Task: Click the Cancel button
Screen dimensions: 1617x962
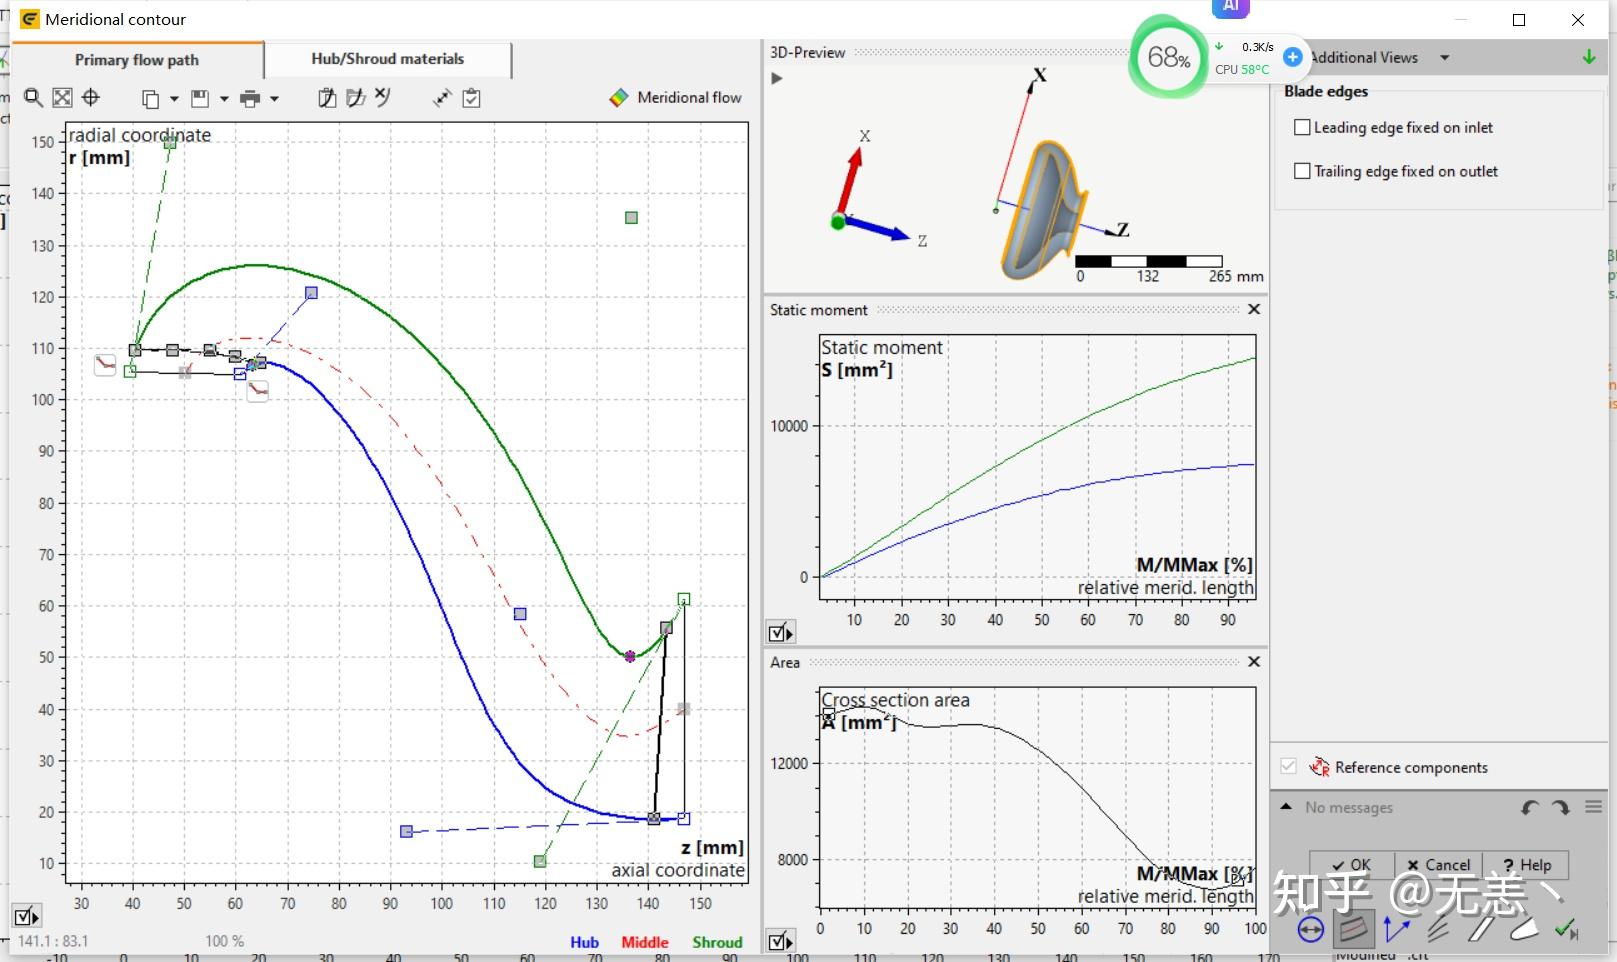Action: coord(1438,865)
